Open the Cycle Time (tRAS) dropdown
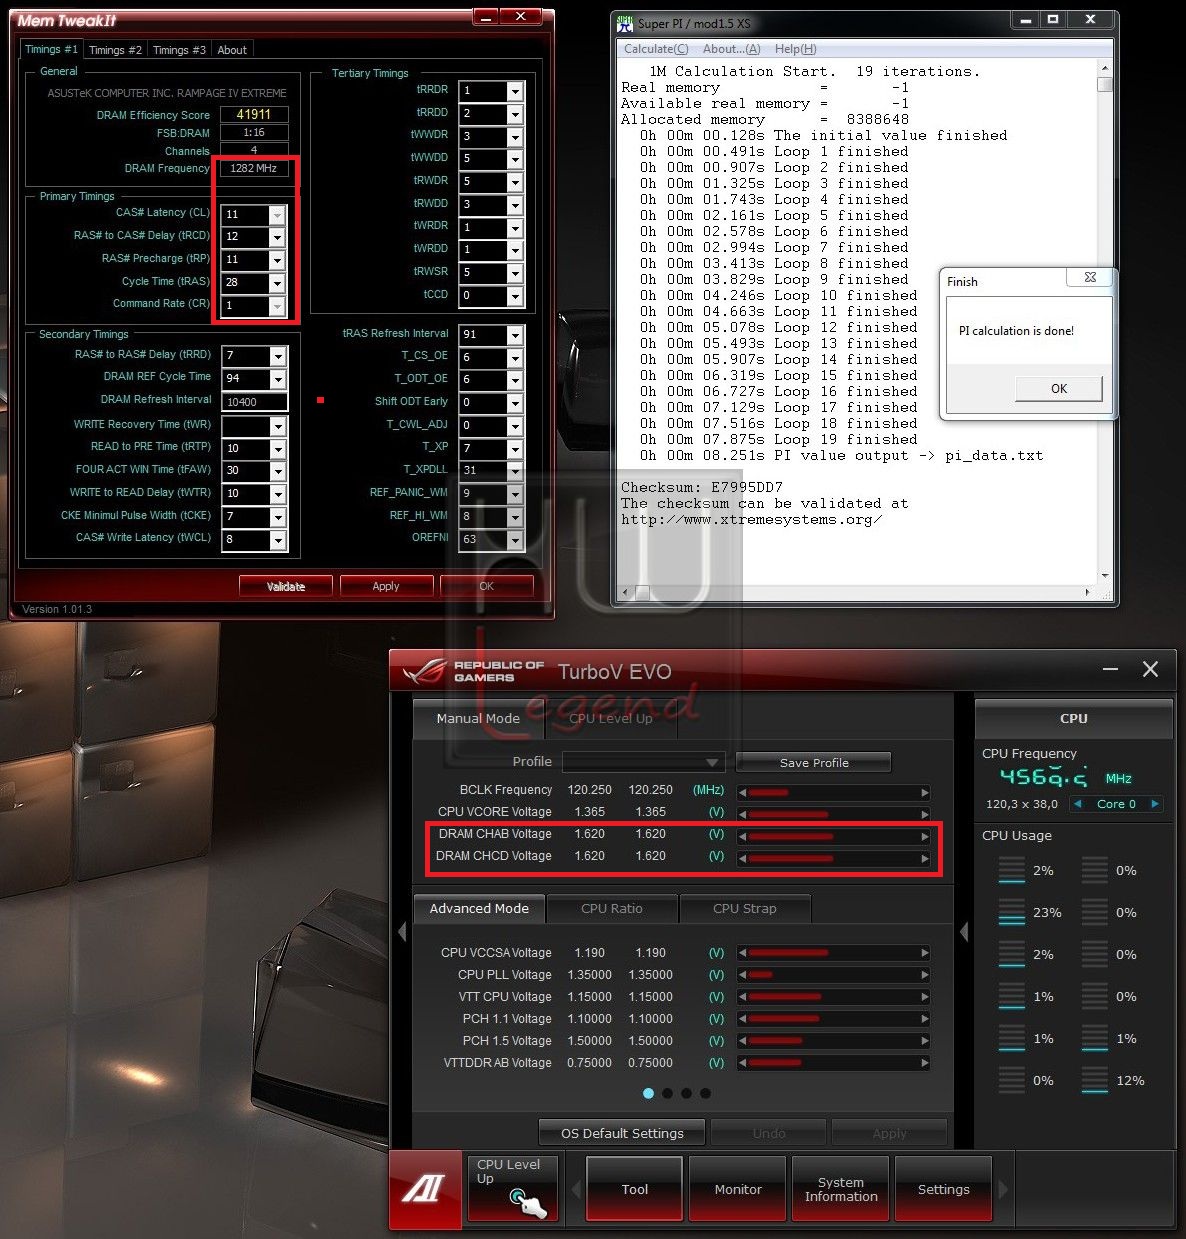The image size is (1186, 1239). point(277,283)
